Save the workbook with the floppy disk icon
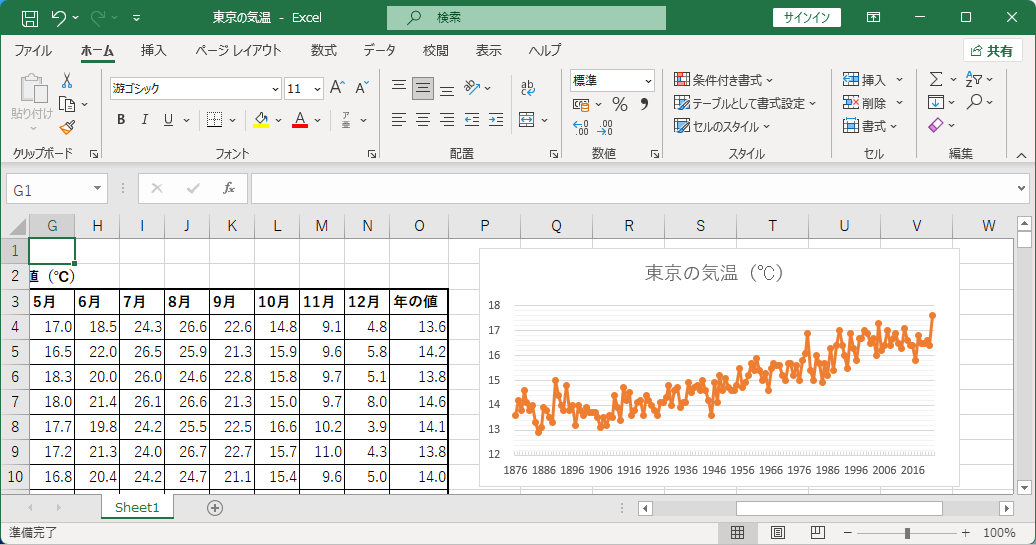Image resolution: width=1036 pixels, height=545 pixels. click(30, 18)
